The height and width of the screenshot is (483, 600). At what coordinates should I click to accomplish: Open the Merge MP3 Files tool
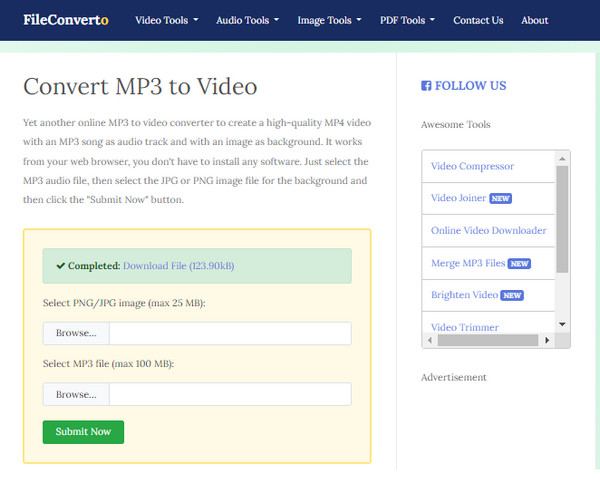click(468, 263)
